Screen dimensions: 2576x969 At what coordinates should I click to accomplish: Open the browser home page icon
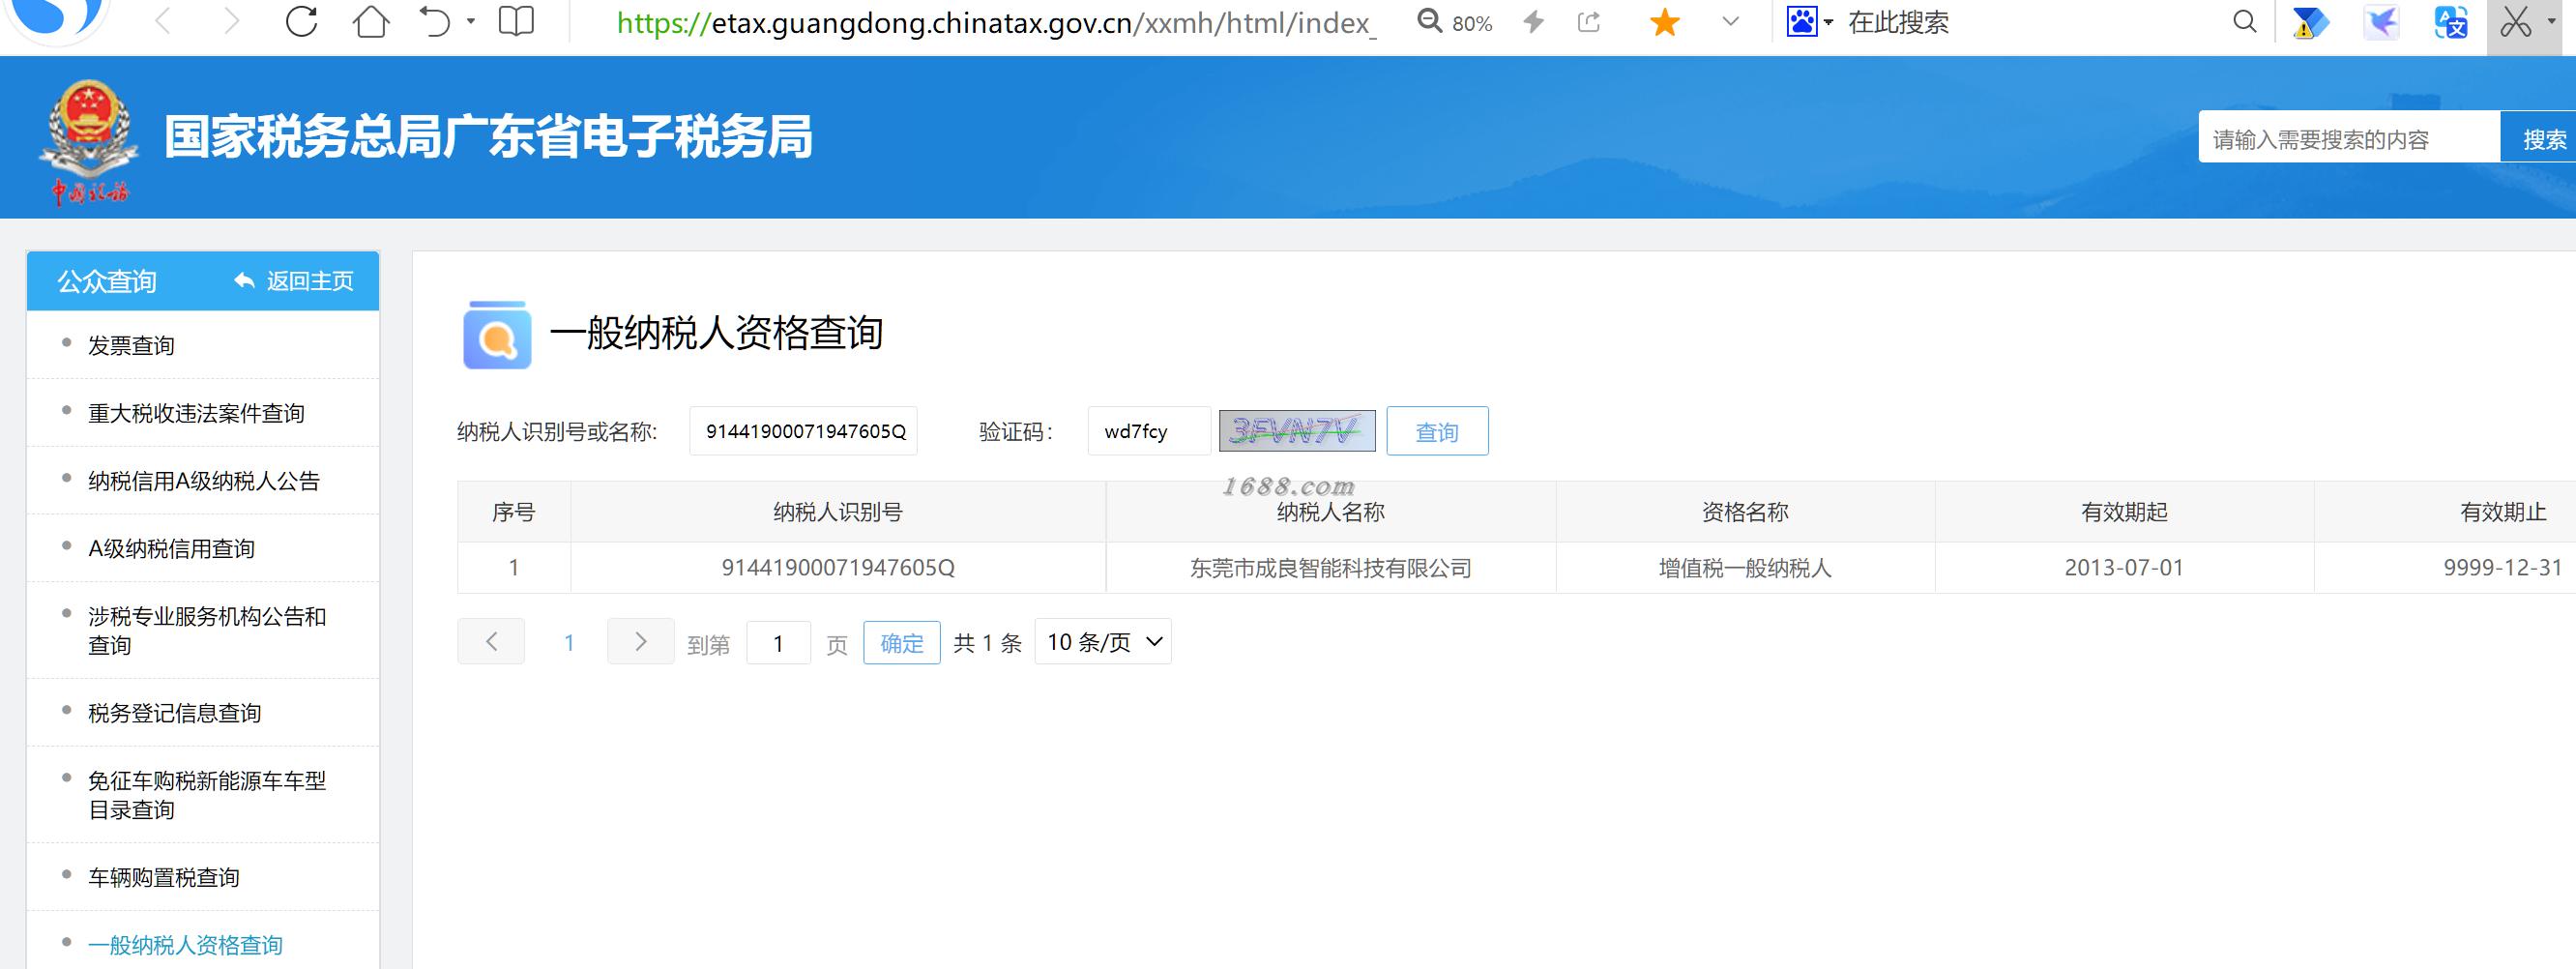pos(371,21)
